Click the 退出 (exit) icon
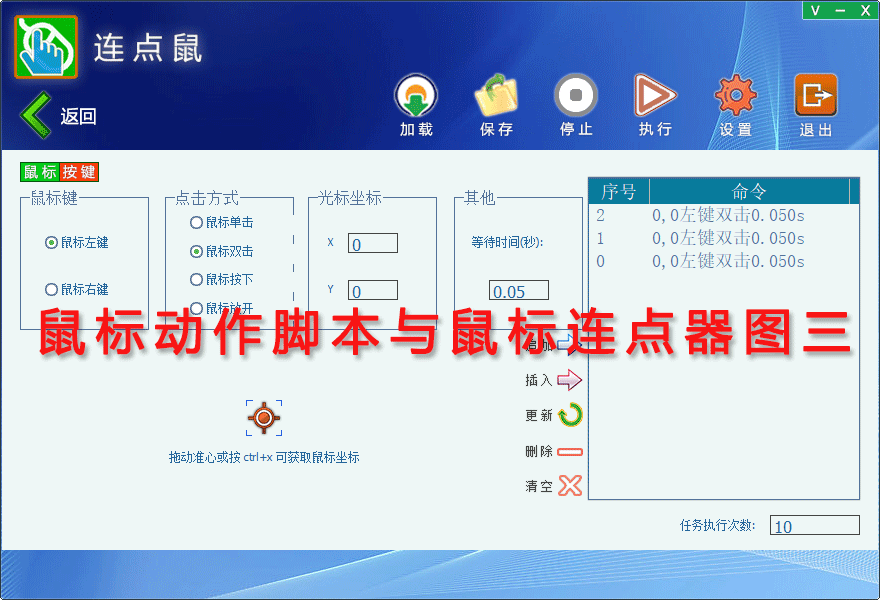 816,95
